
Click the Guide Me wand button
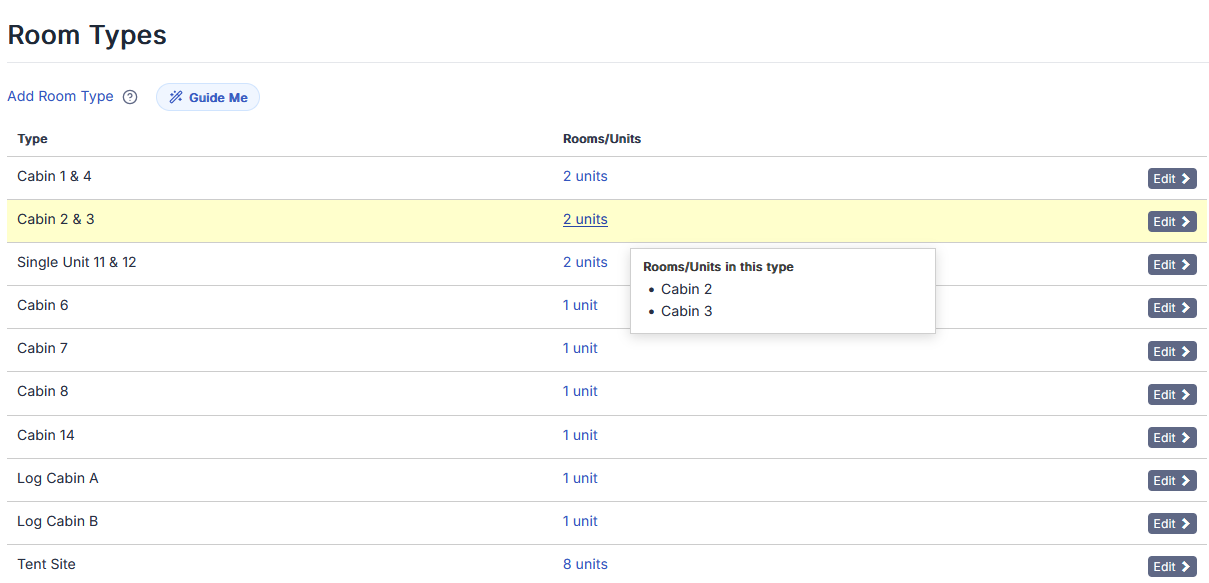[208, 97]
